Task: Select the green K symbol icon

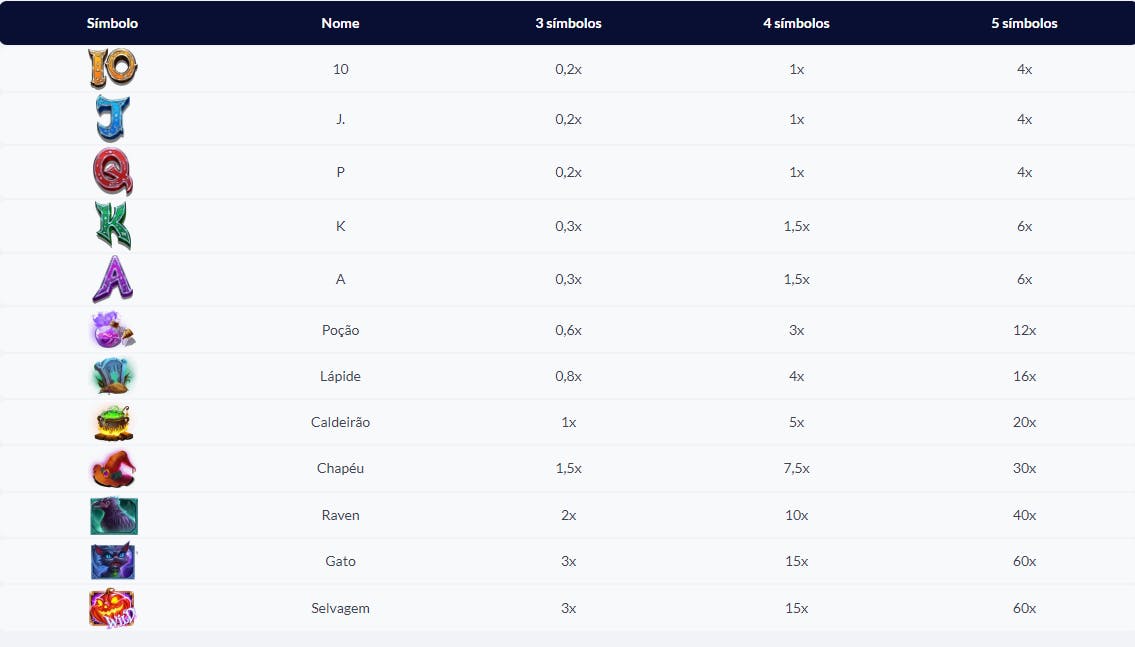Action: pos(113,225)
